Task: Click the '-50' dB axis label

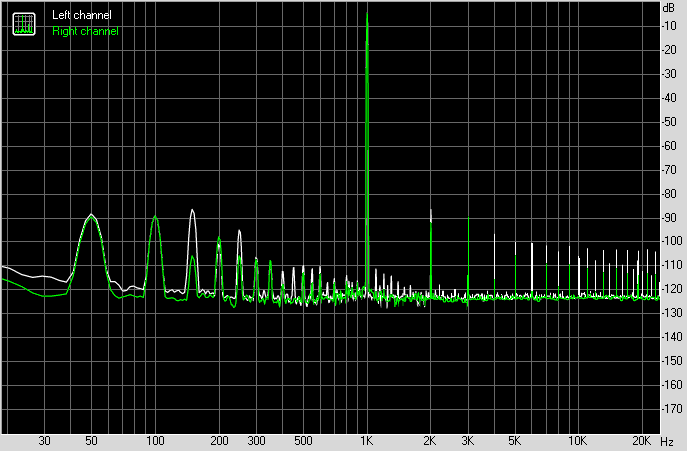Action: coord(670,122)
